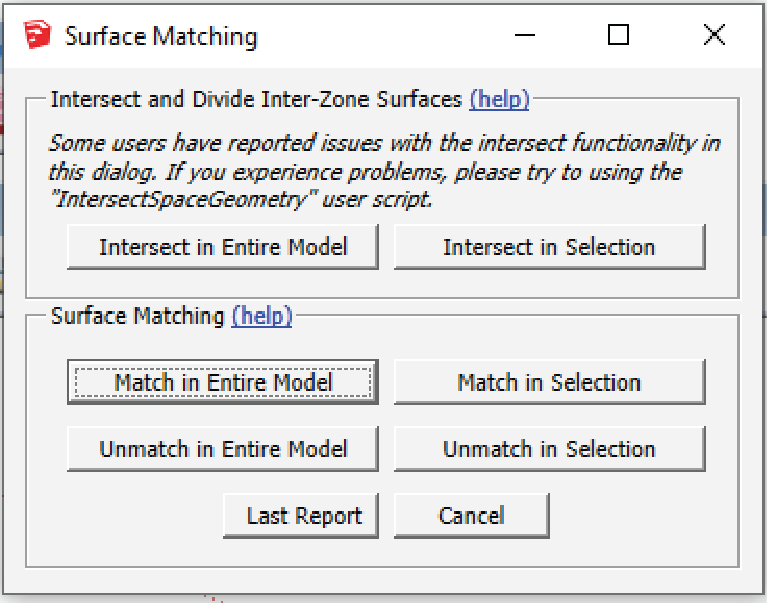Maximize the Surface Matching dialog window
767x603 pixels.
click(x=619, y=36)
